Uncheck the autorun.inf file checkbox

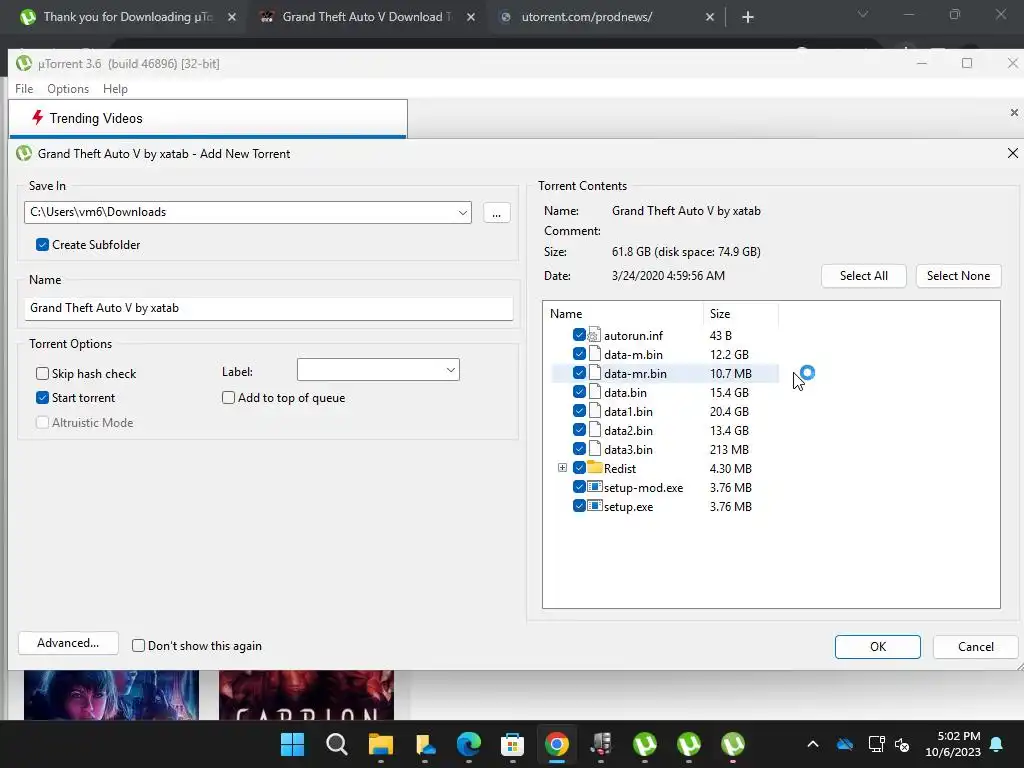tap(579, 334)
